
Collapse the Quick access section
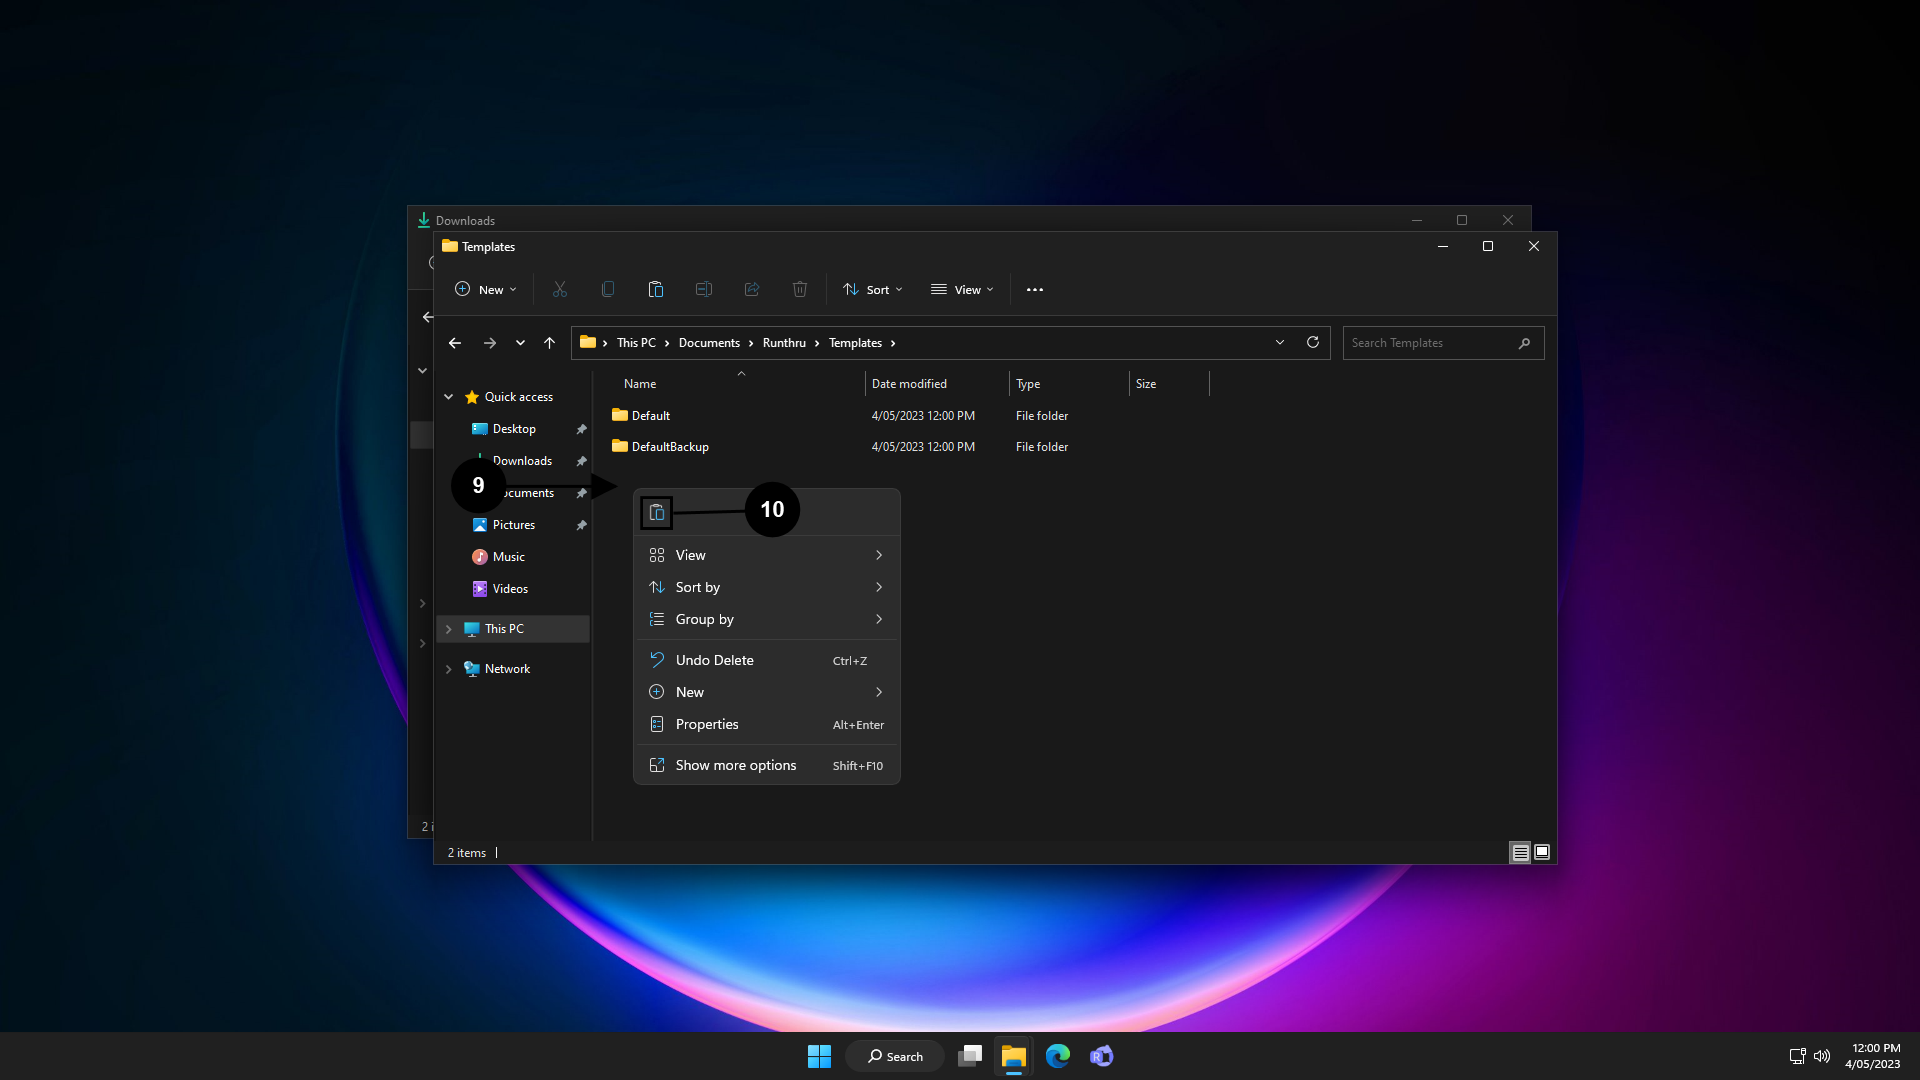448,397
